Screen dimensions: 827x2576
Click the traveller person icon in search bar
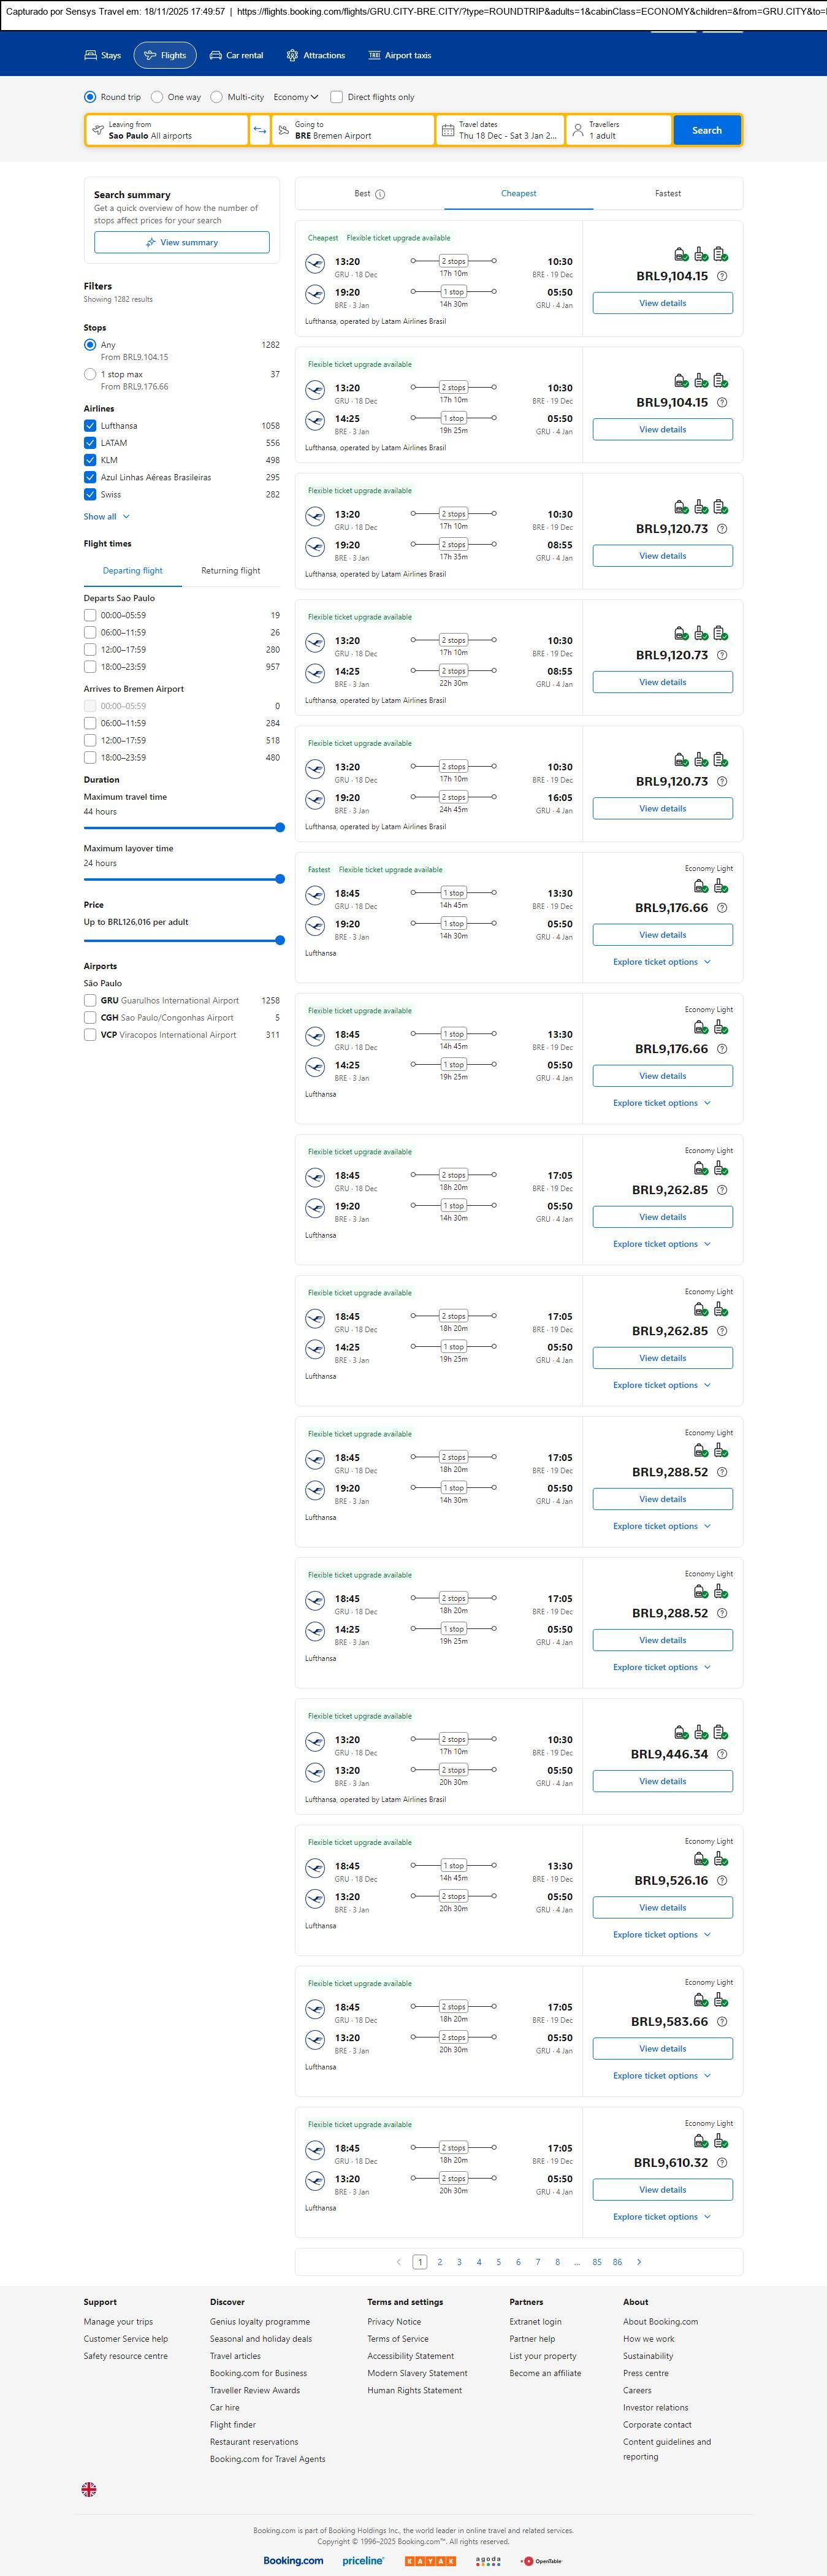(578, 130)
